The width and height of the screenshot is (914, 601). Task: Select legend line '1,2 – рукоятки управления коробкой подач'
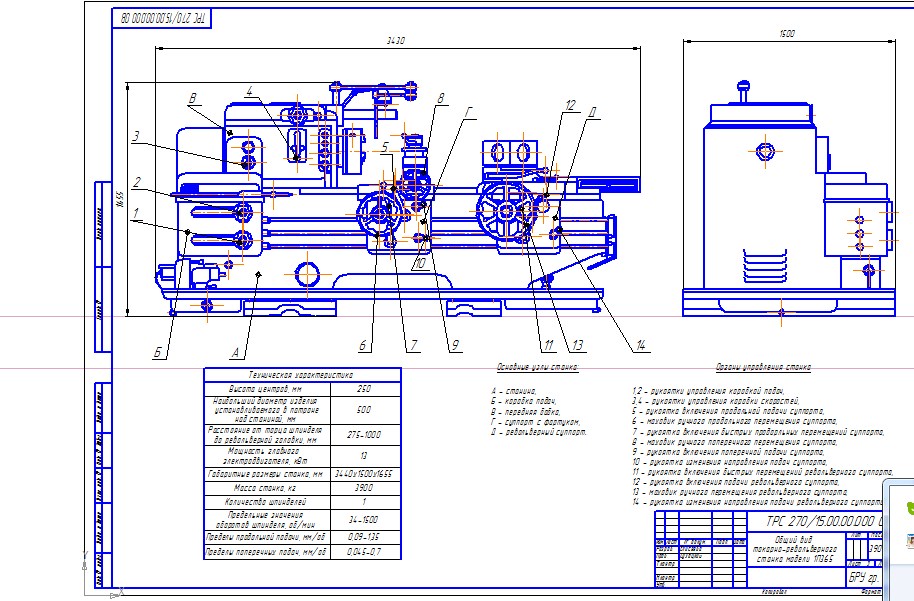coord(708,391)
